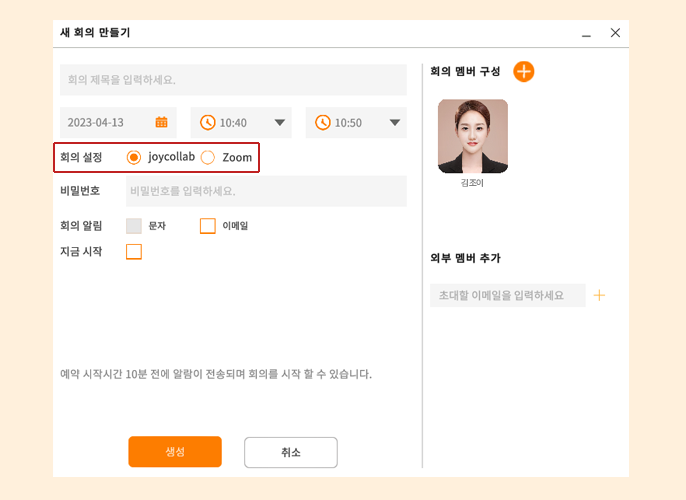Select the joycollab radio option

coord(133,157)
